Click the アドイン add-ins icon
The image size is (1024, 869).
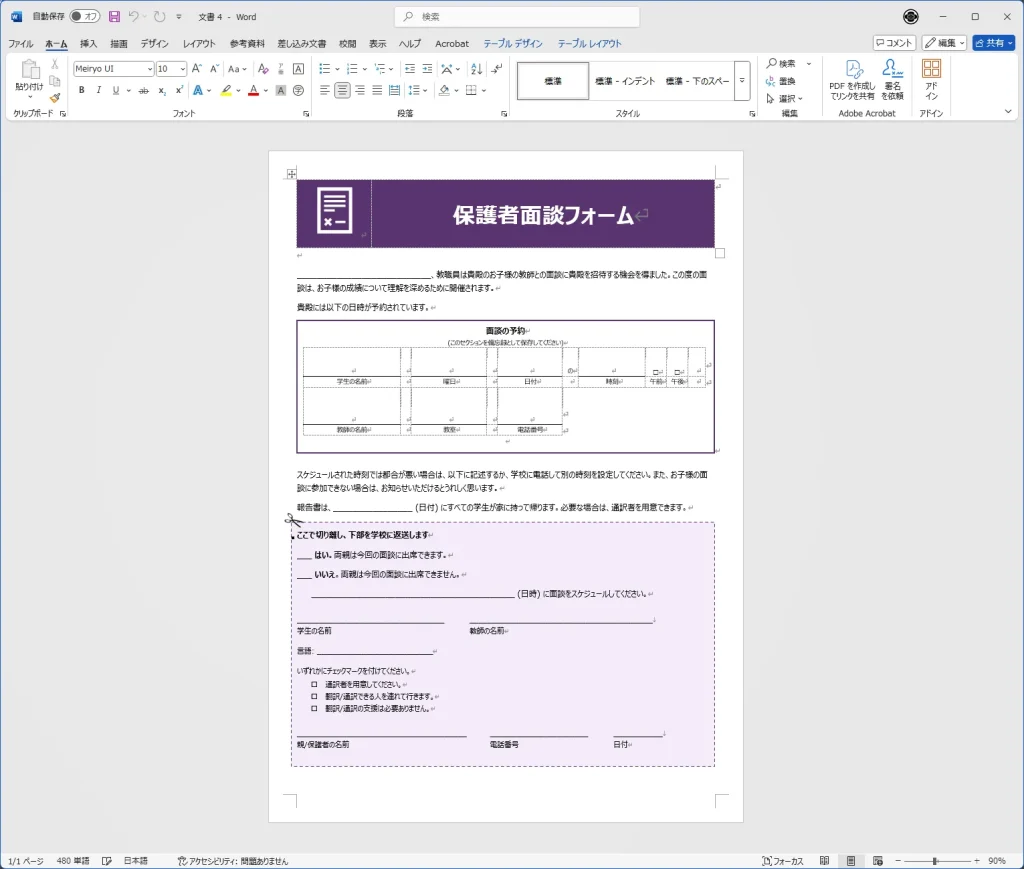tap(931, 80)
